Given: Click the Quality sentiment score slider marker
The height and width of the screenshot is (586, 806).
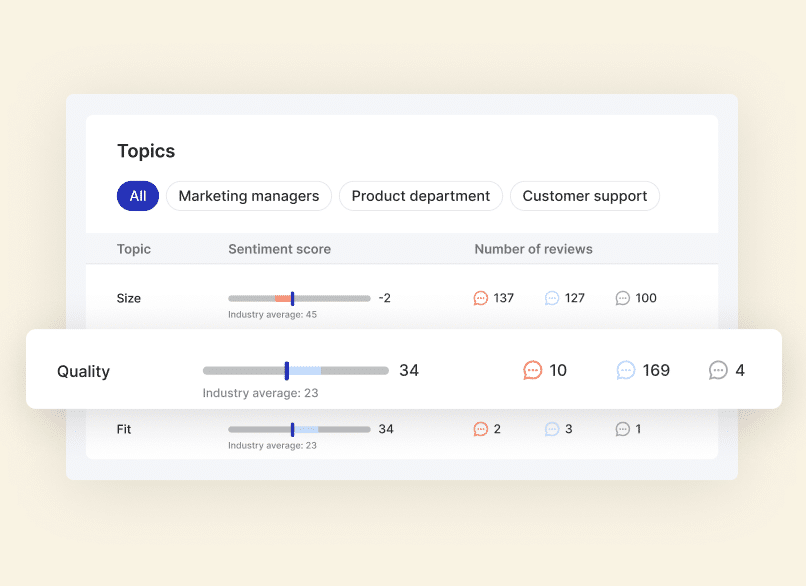Looking at the screenshot, I should (x=287, y=371).
